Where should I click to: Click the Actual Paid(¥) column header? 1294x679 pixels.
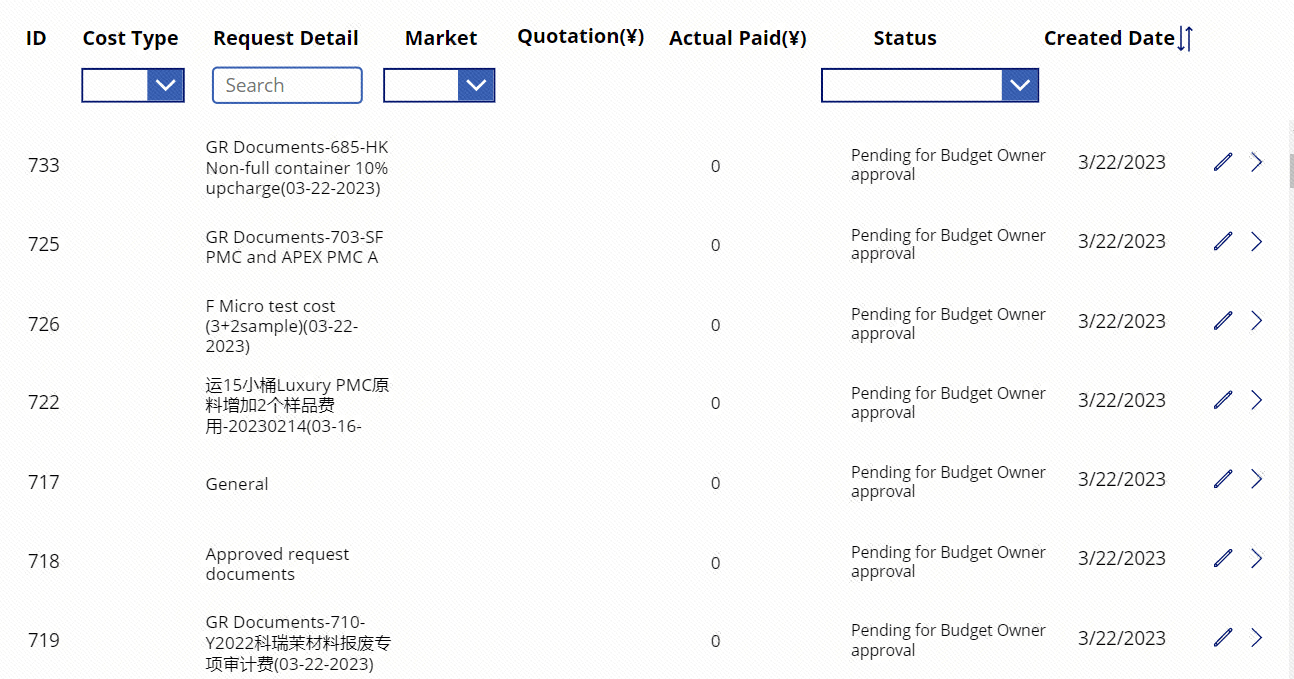(x=738, y=38)
